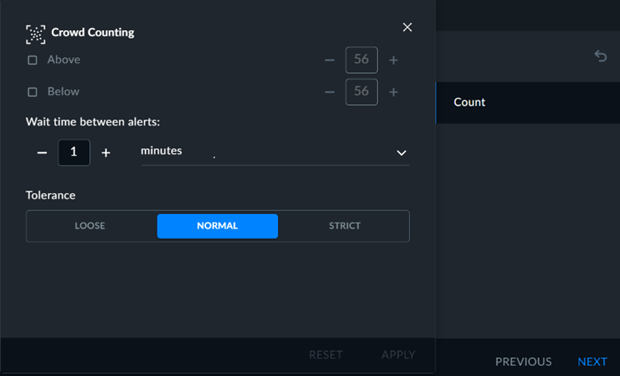620x376 pixels.
Task: Decrease the Above threshold with minus
Action: [329, 60]
